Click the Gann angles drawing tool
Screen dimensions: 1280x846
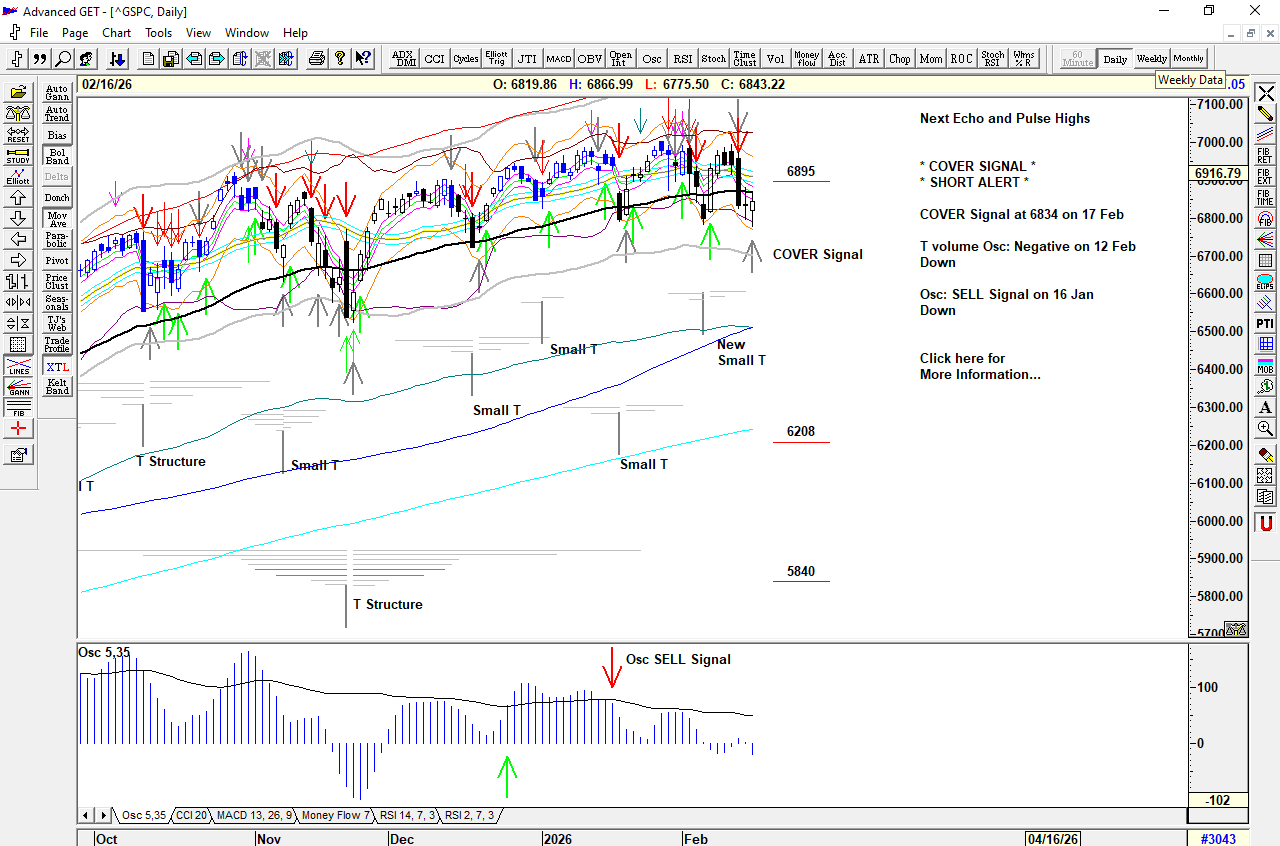18,390
